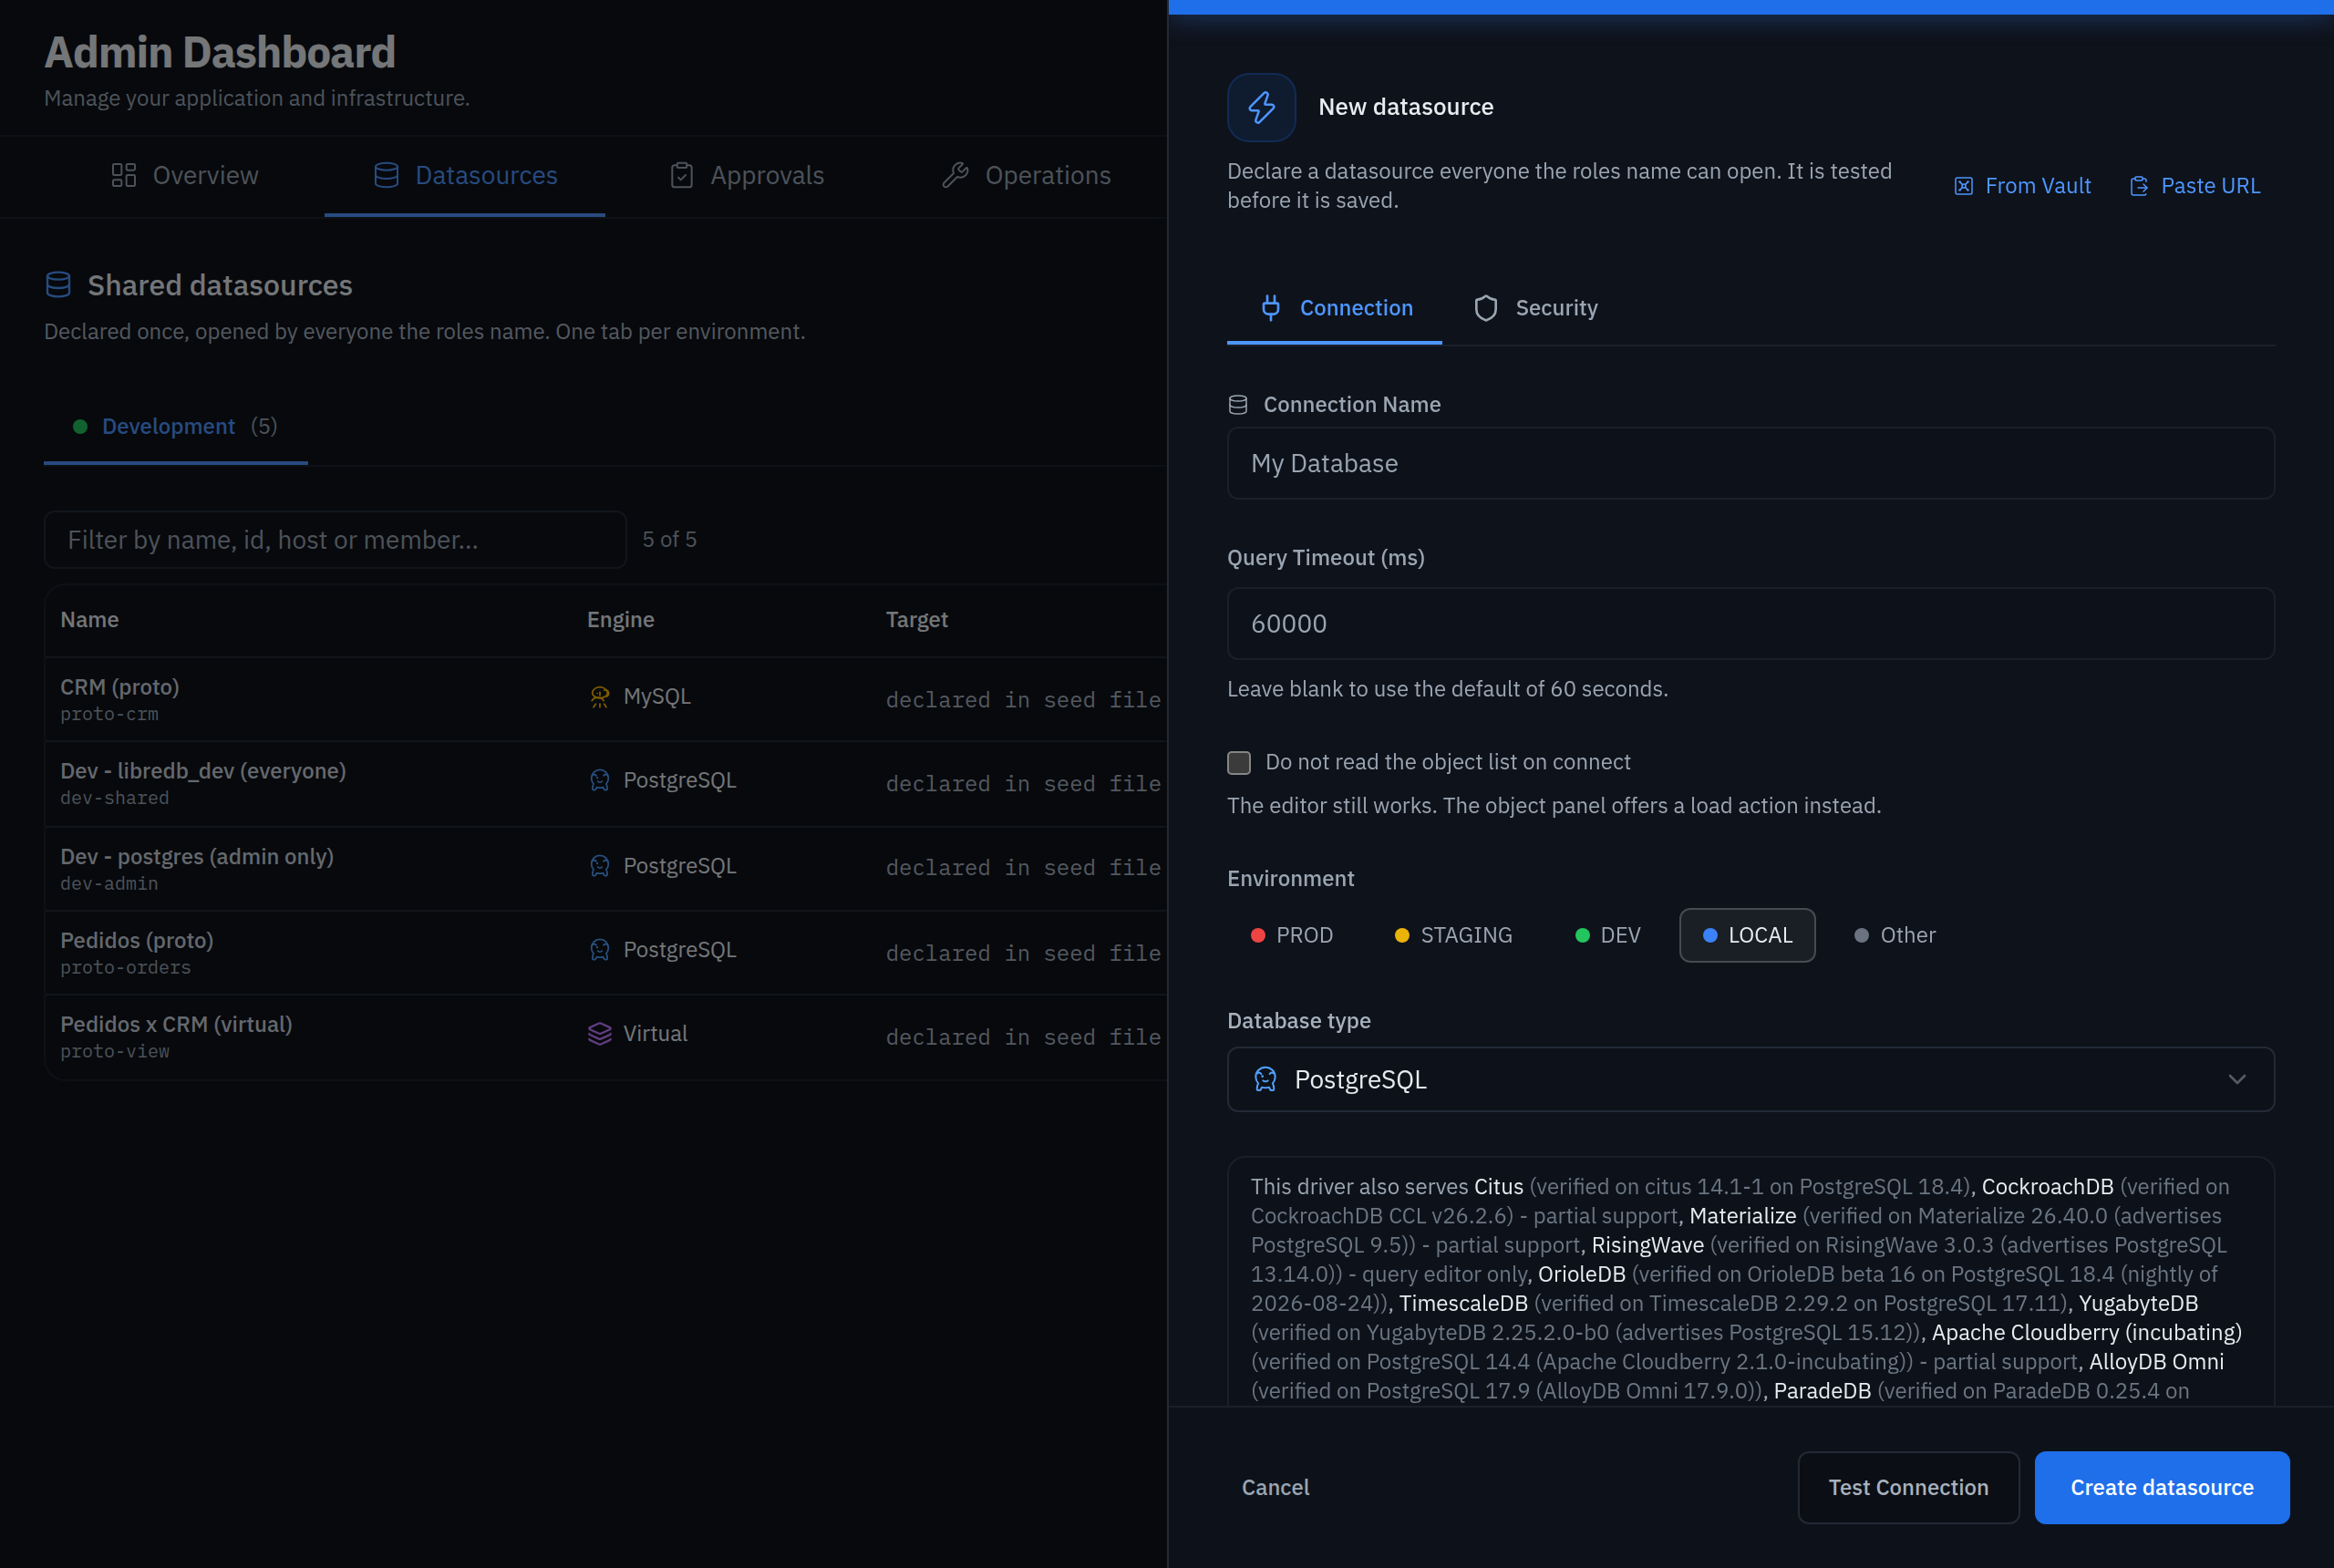The image size is (2334, 1568).
Task: Click the 'CRM (proto)' row name
Action: [x=120, y=688]
